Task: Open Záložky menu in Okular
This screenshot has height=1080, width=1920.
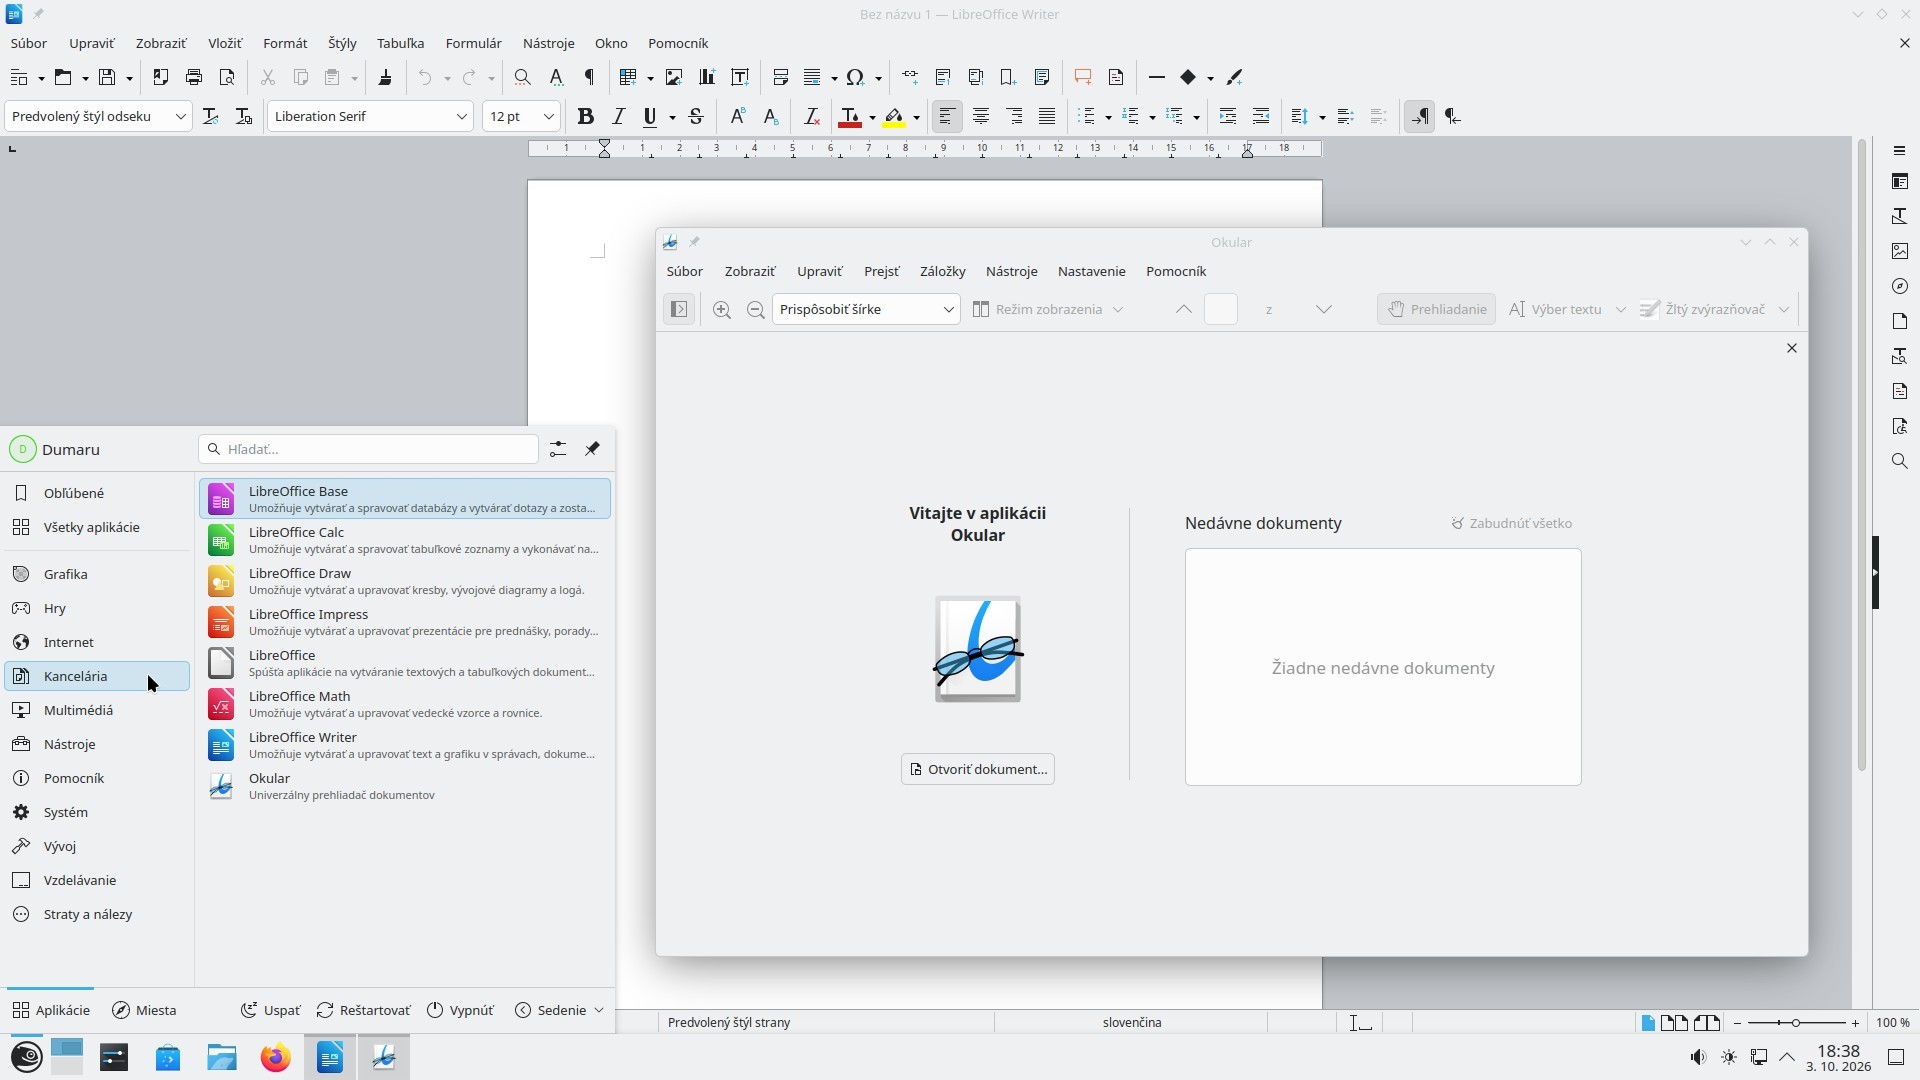Action: coord(942,272)
